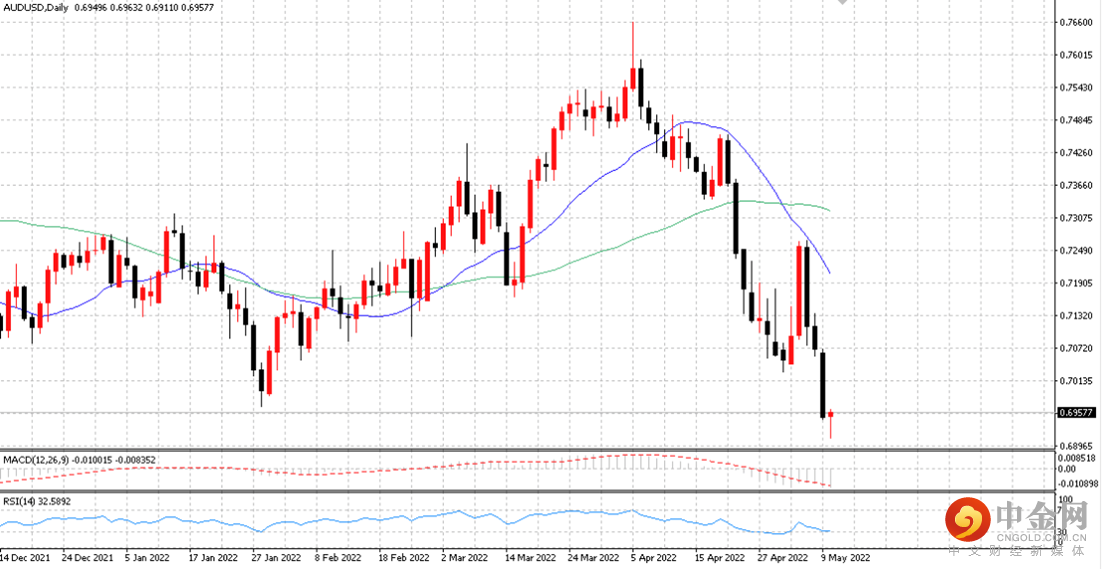Click the 24 Mar 2022 date label
Image resolution: width=1102 pixels, height=569 pixels.
[x=593, y=558]
